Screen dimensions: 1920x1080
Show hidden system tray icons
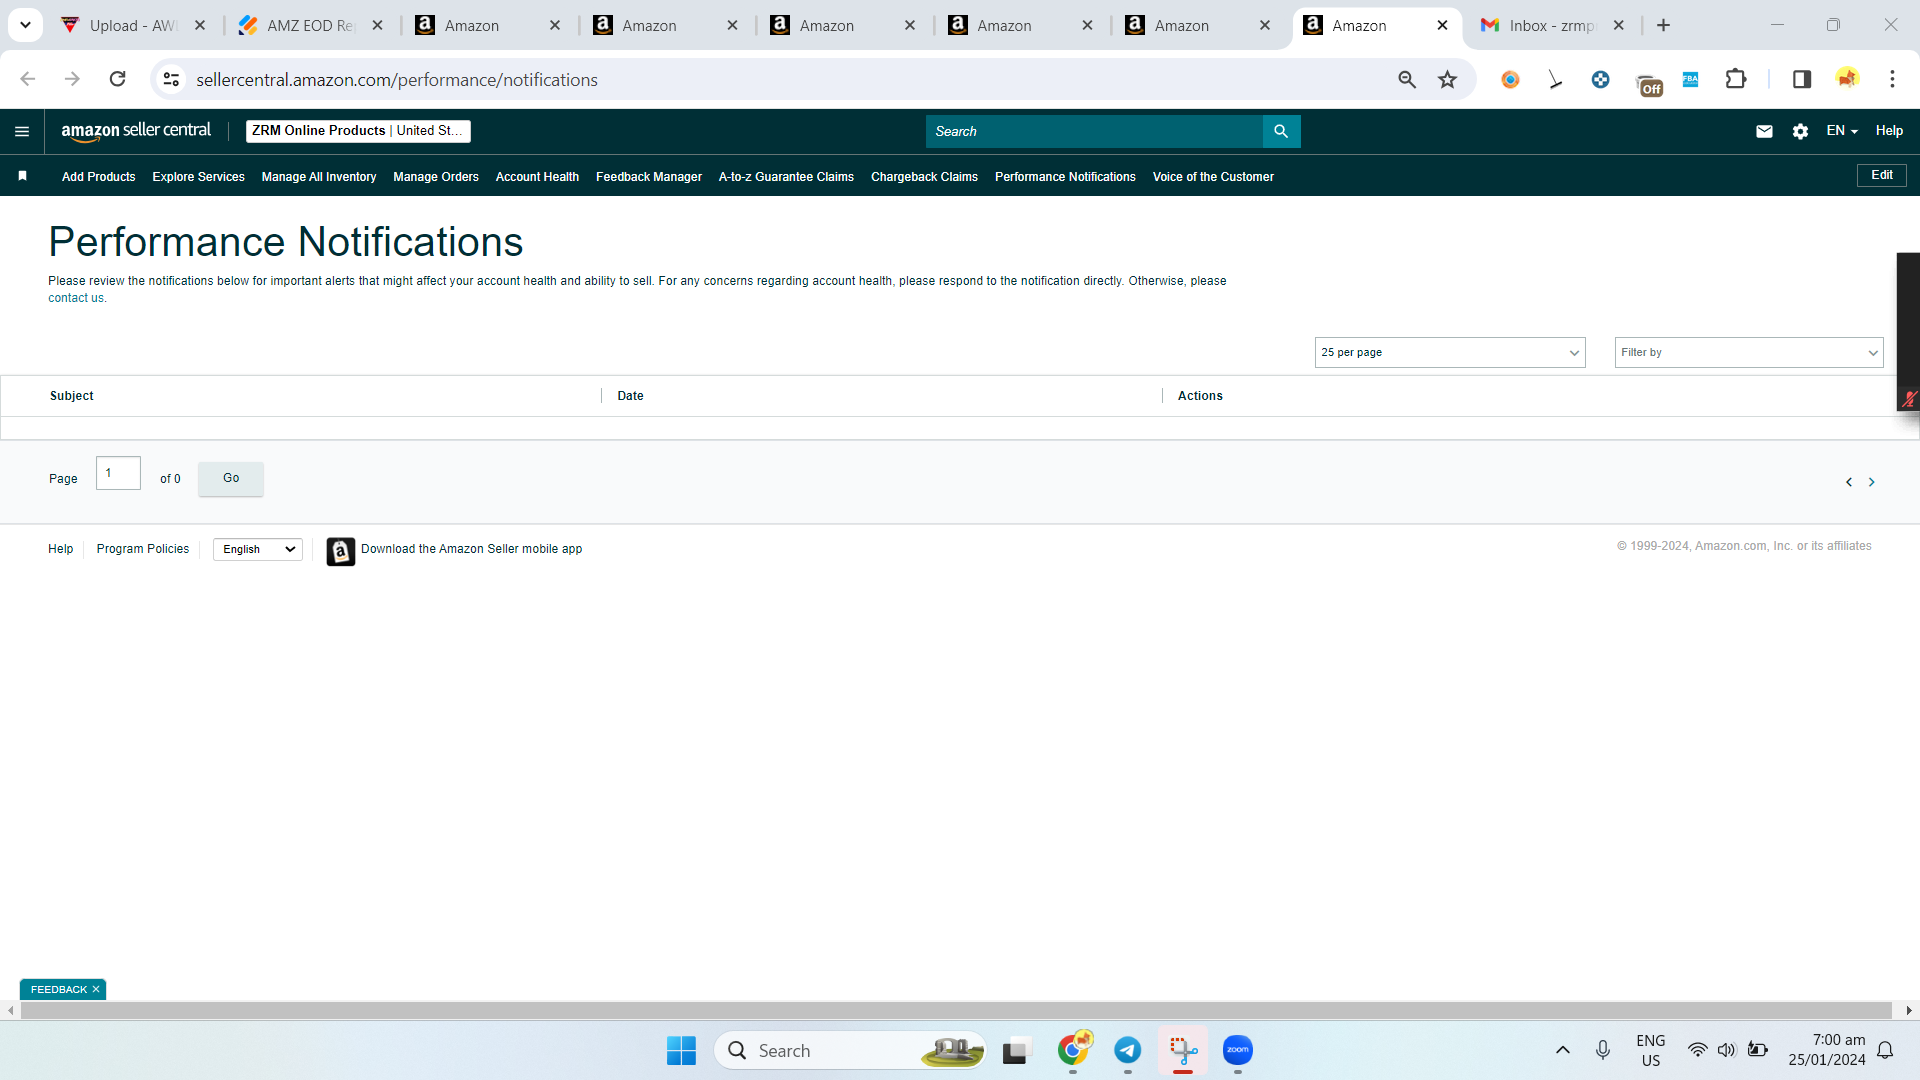tap(1563, 1050)
